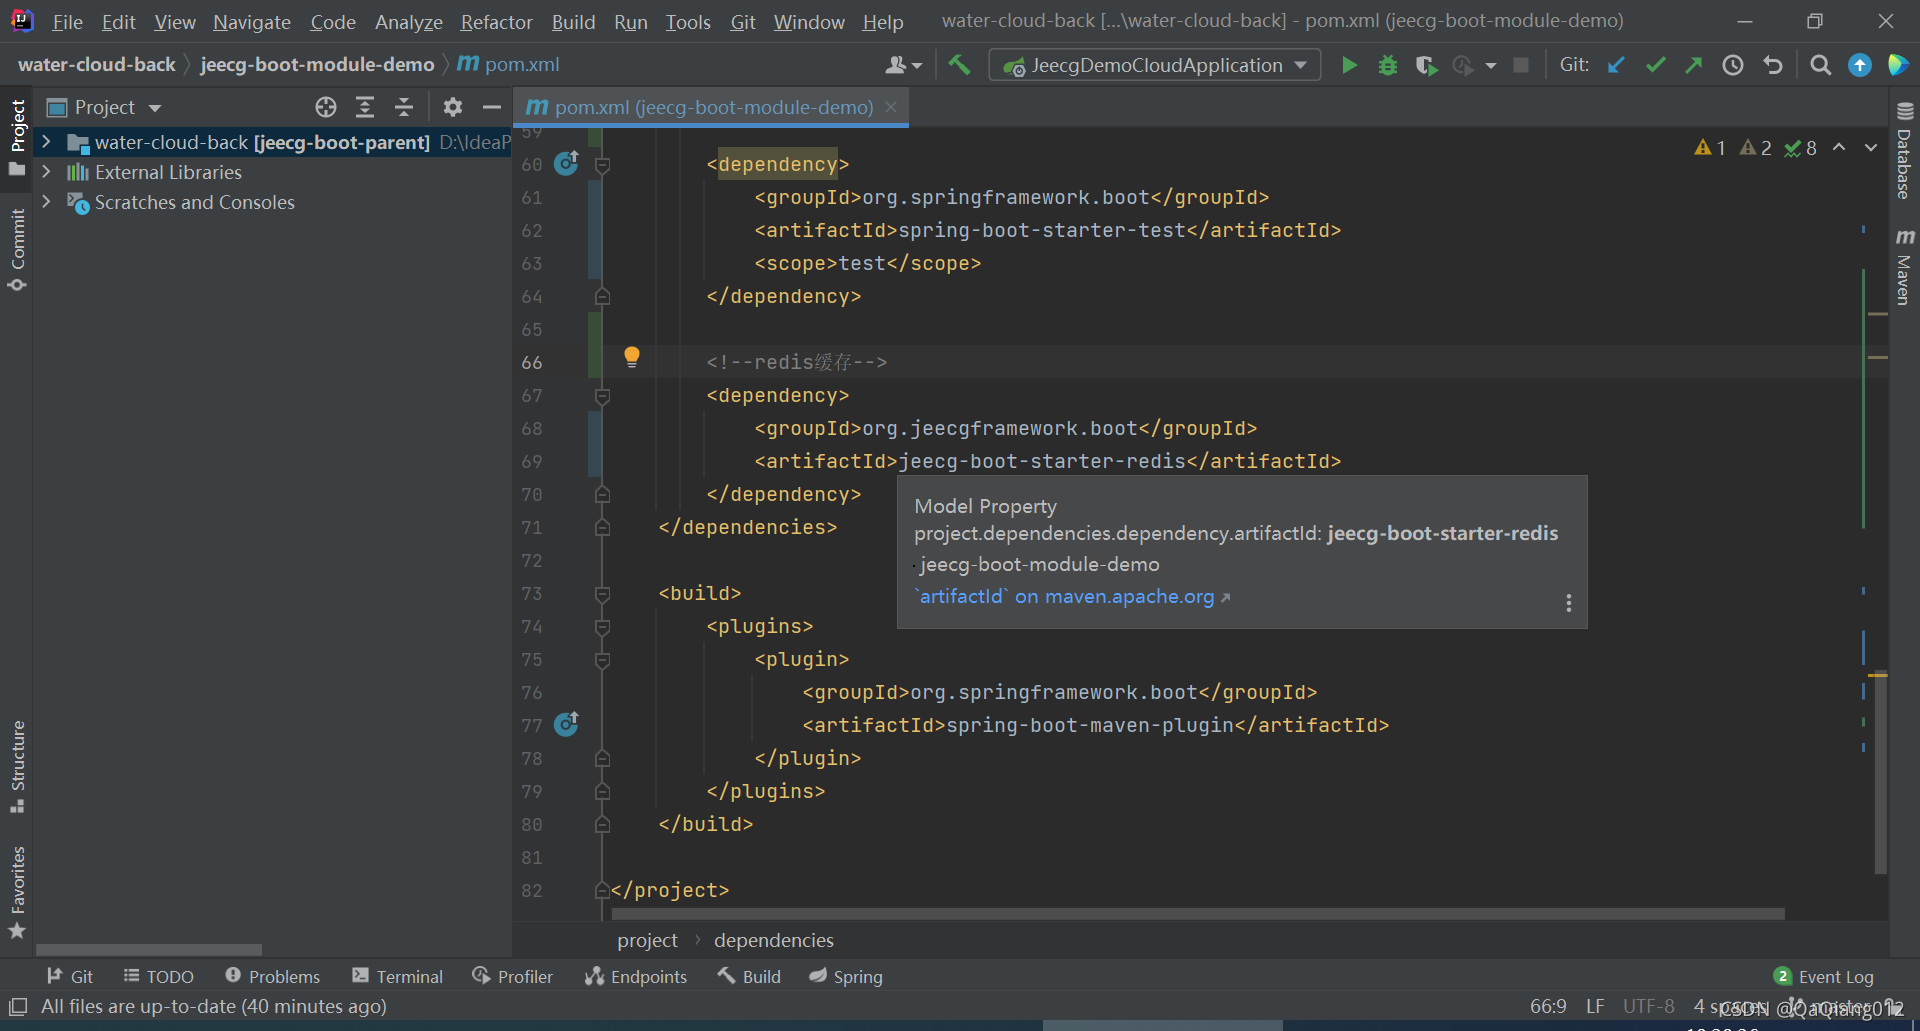Expand External Libraries tree node
This screenshot has width=1920, height=1031.
tap(46, 172)
